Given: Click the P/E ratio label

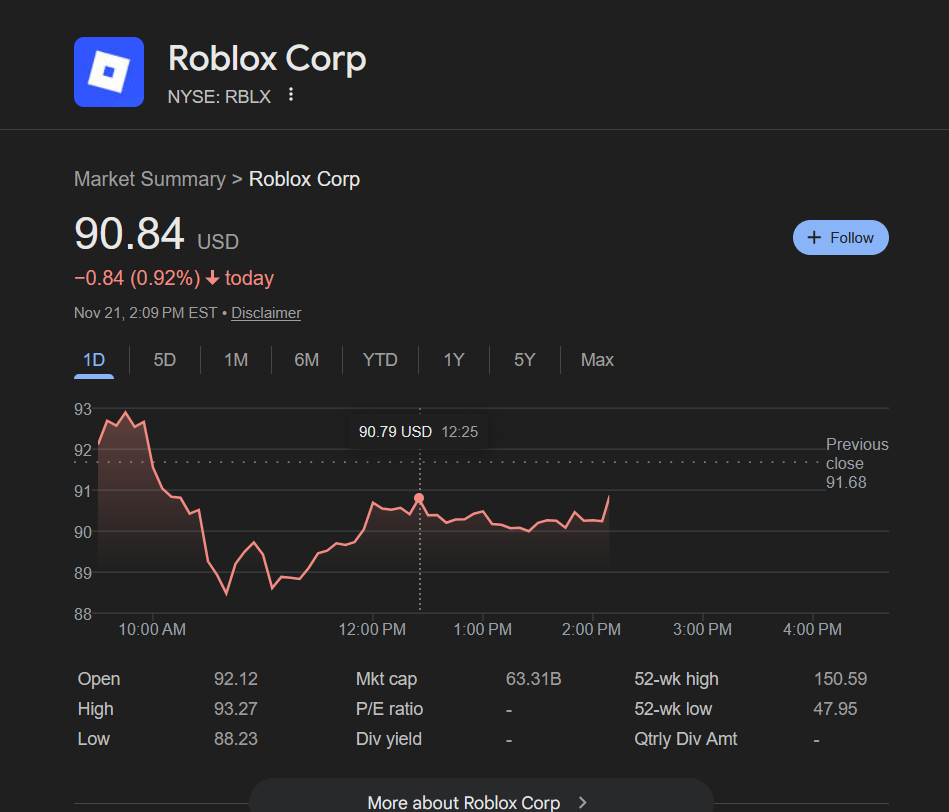Looking at the screenshot, I should click(x=389, y=709).
